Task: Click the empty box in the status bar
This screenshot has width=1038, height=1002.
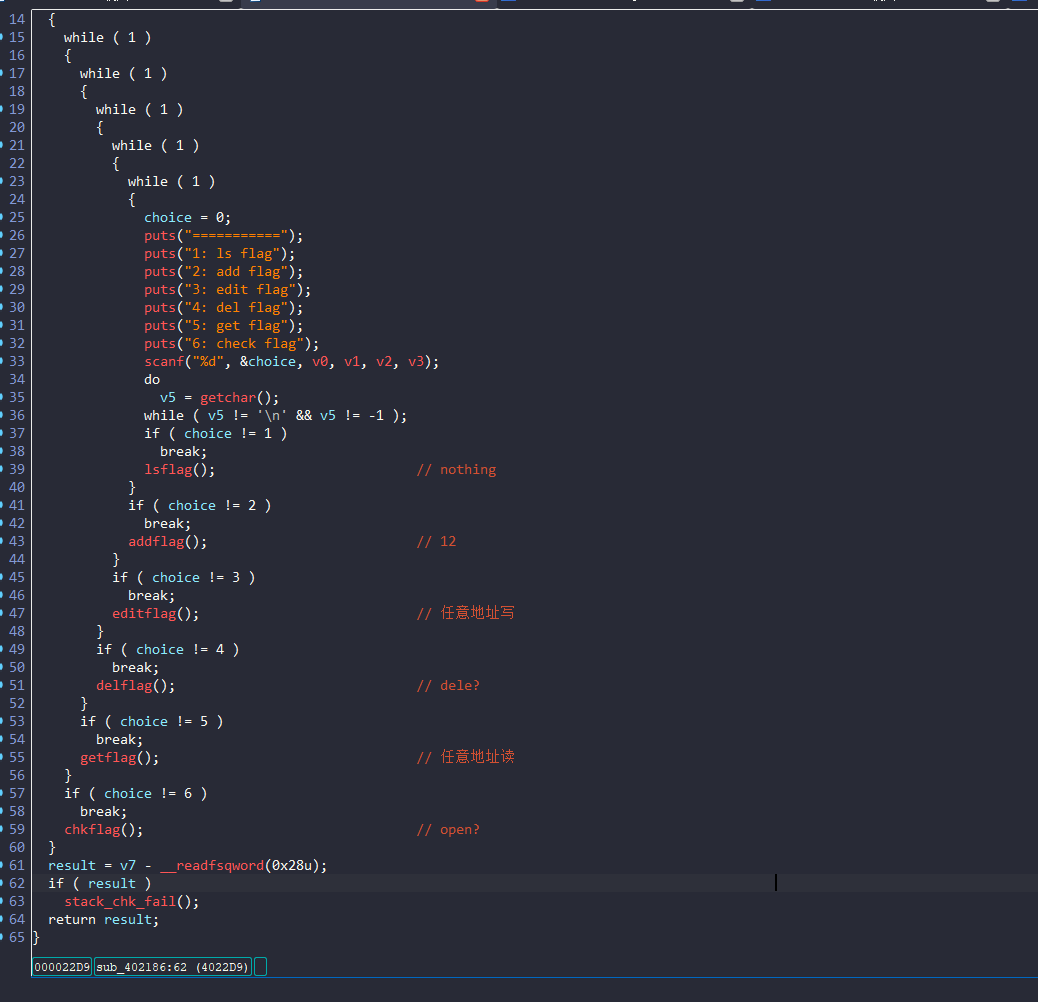Action: coord(260,967)
